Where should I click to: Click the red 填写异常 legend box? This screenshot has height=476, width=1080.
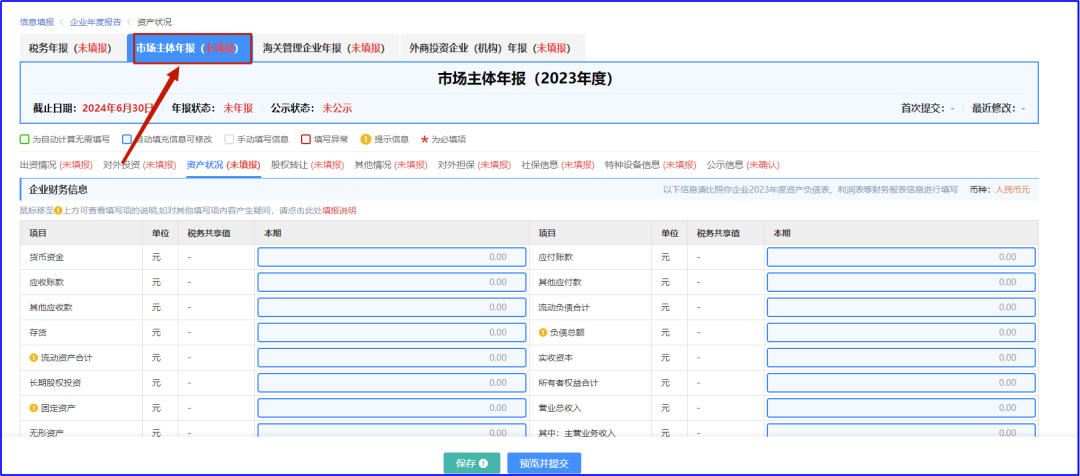[x=306, y=139]
